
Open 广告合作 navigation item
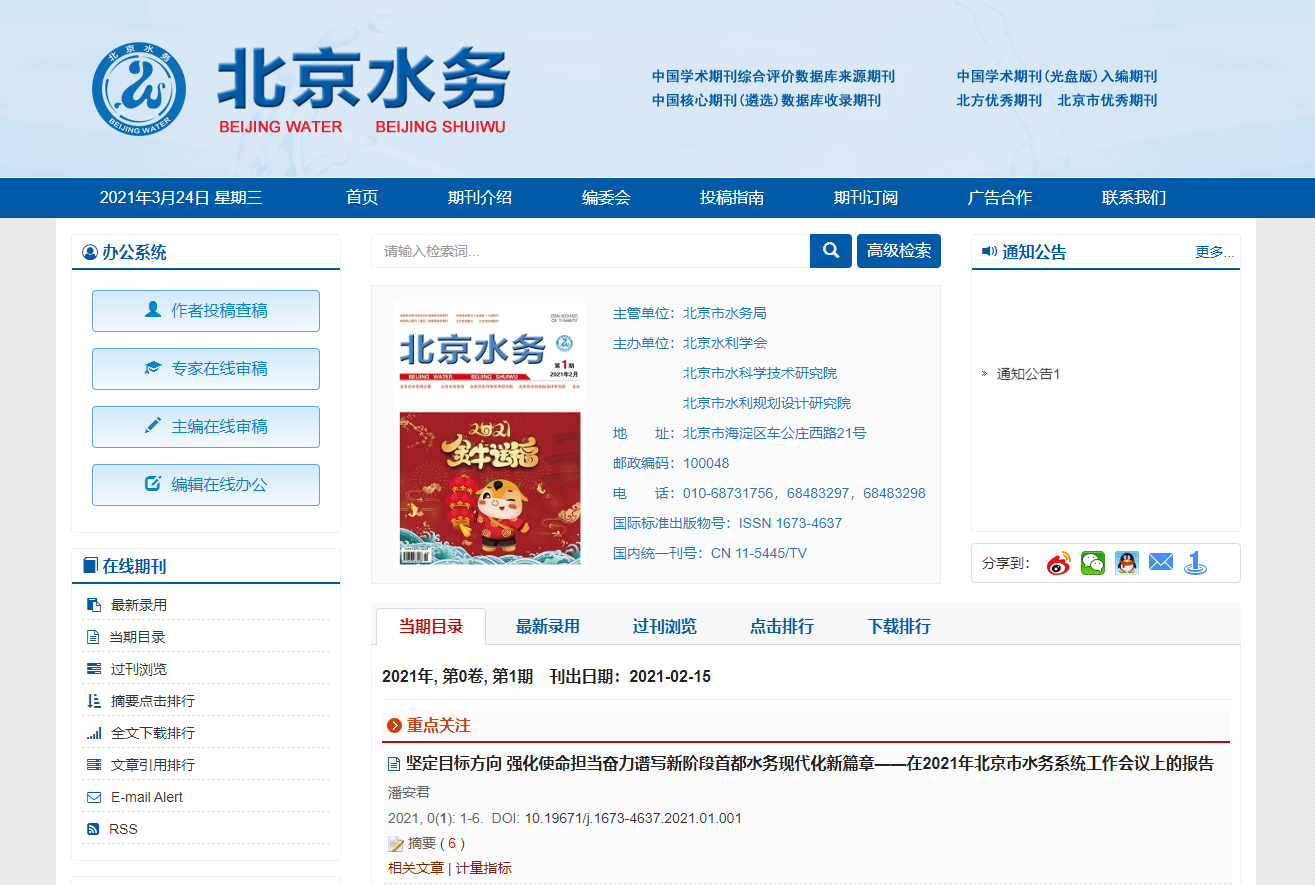coord(1000,198)
